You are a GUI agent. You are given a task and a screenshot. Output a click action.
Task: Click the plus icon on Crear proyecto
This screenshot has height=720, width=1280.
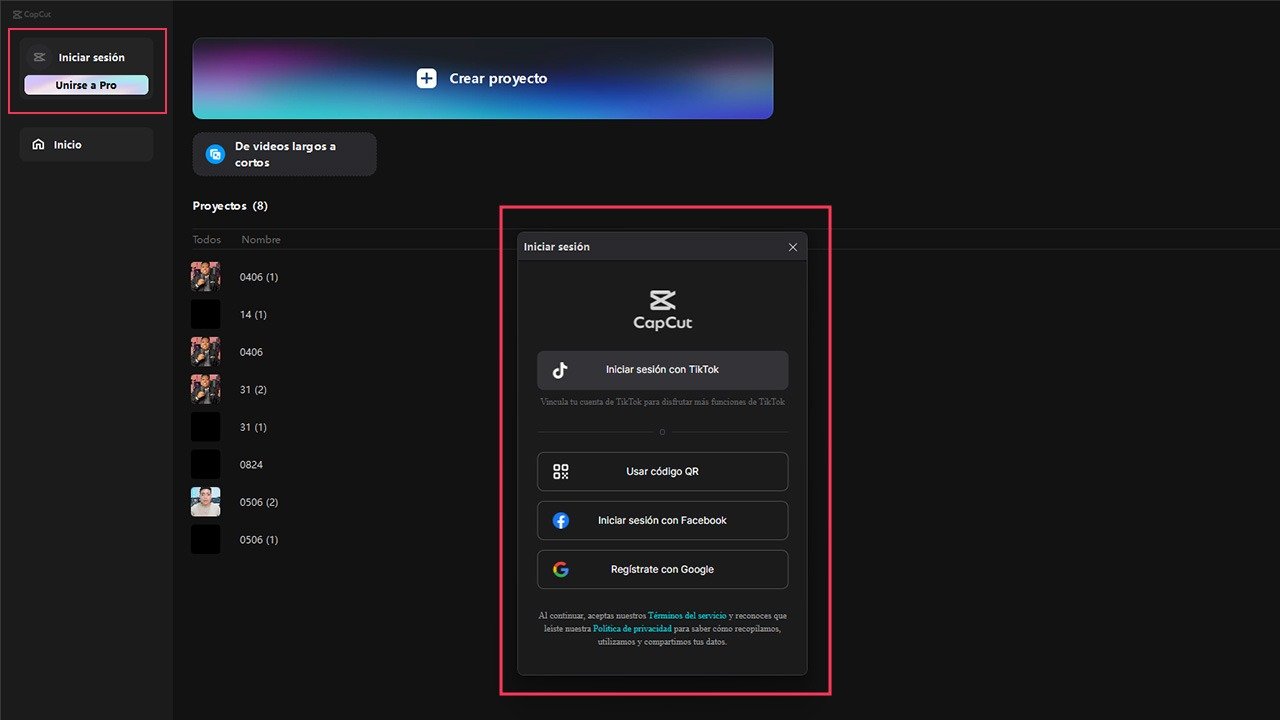pyautogui.click(x=427, y=78)
